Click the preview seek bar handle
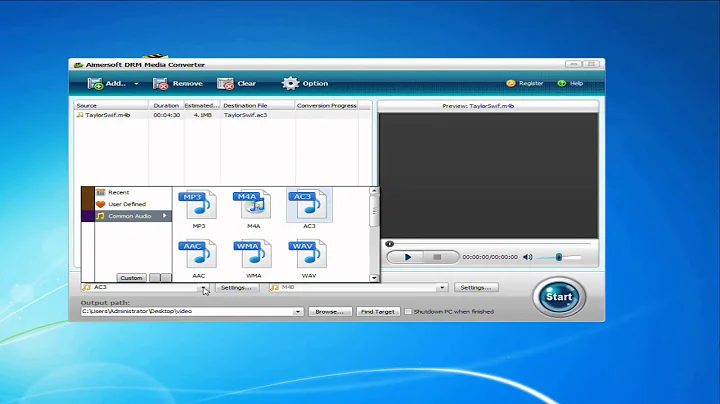Screen dimensions: 720x404 [x=389, y=244]
